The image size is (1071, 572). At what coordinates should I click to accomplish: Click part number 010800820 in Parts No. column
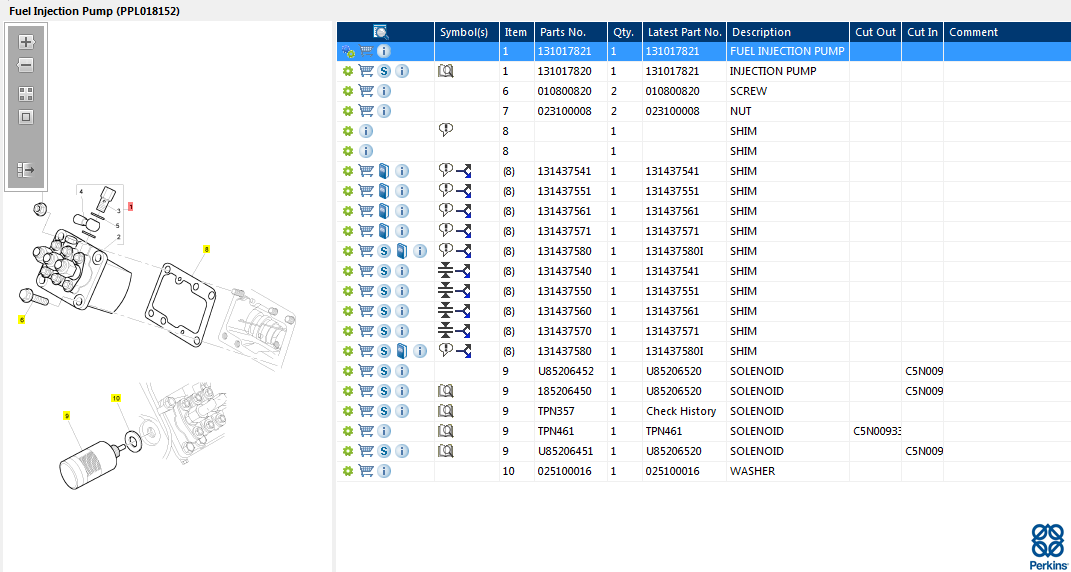(564, 91)
